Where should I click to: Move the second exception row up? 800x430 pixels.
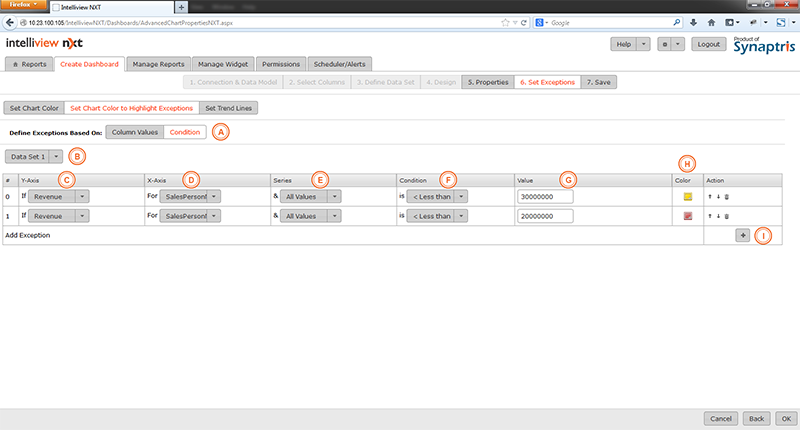click(709, 216)
